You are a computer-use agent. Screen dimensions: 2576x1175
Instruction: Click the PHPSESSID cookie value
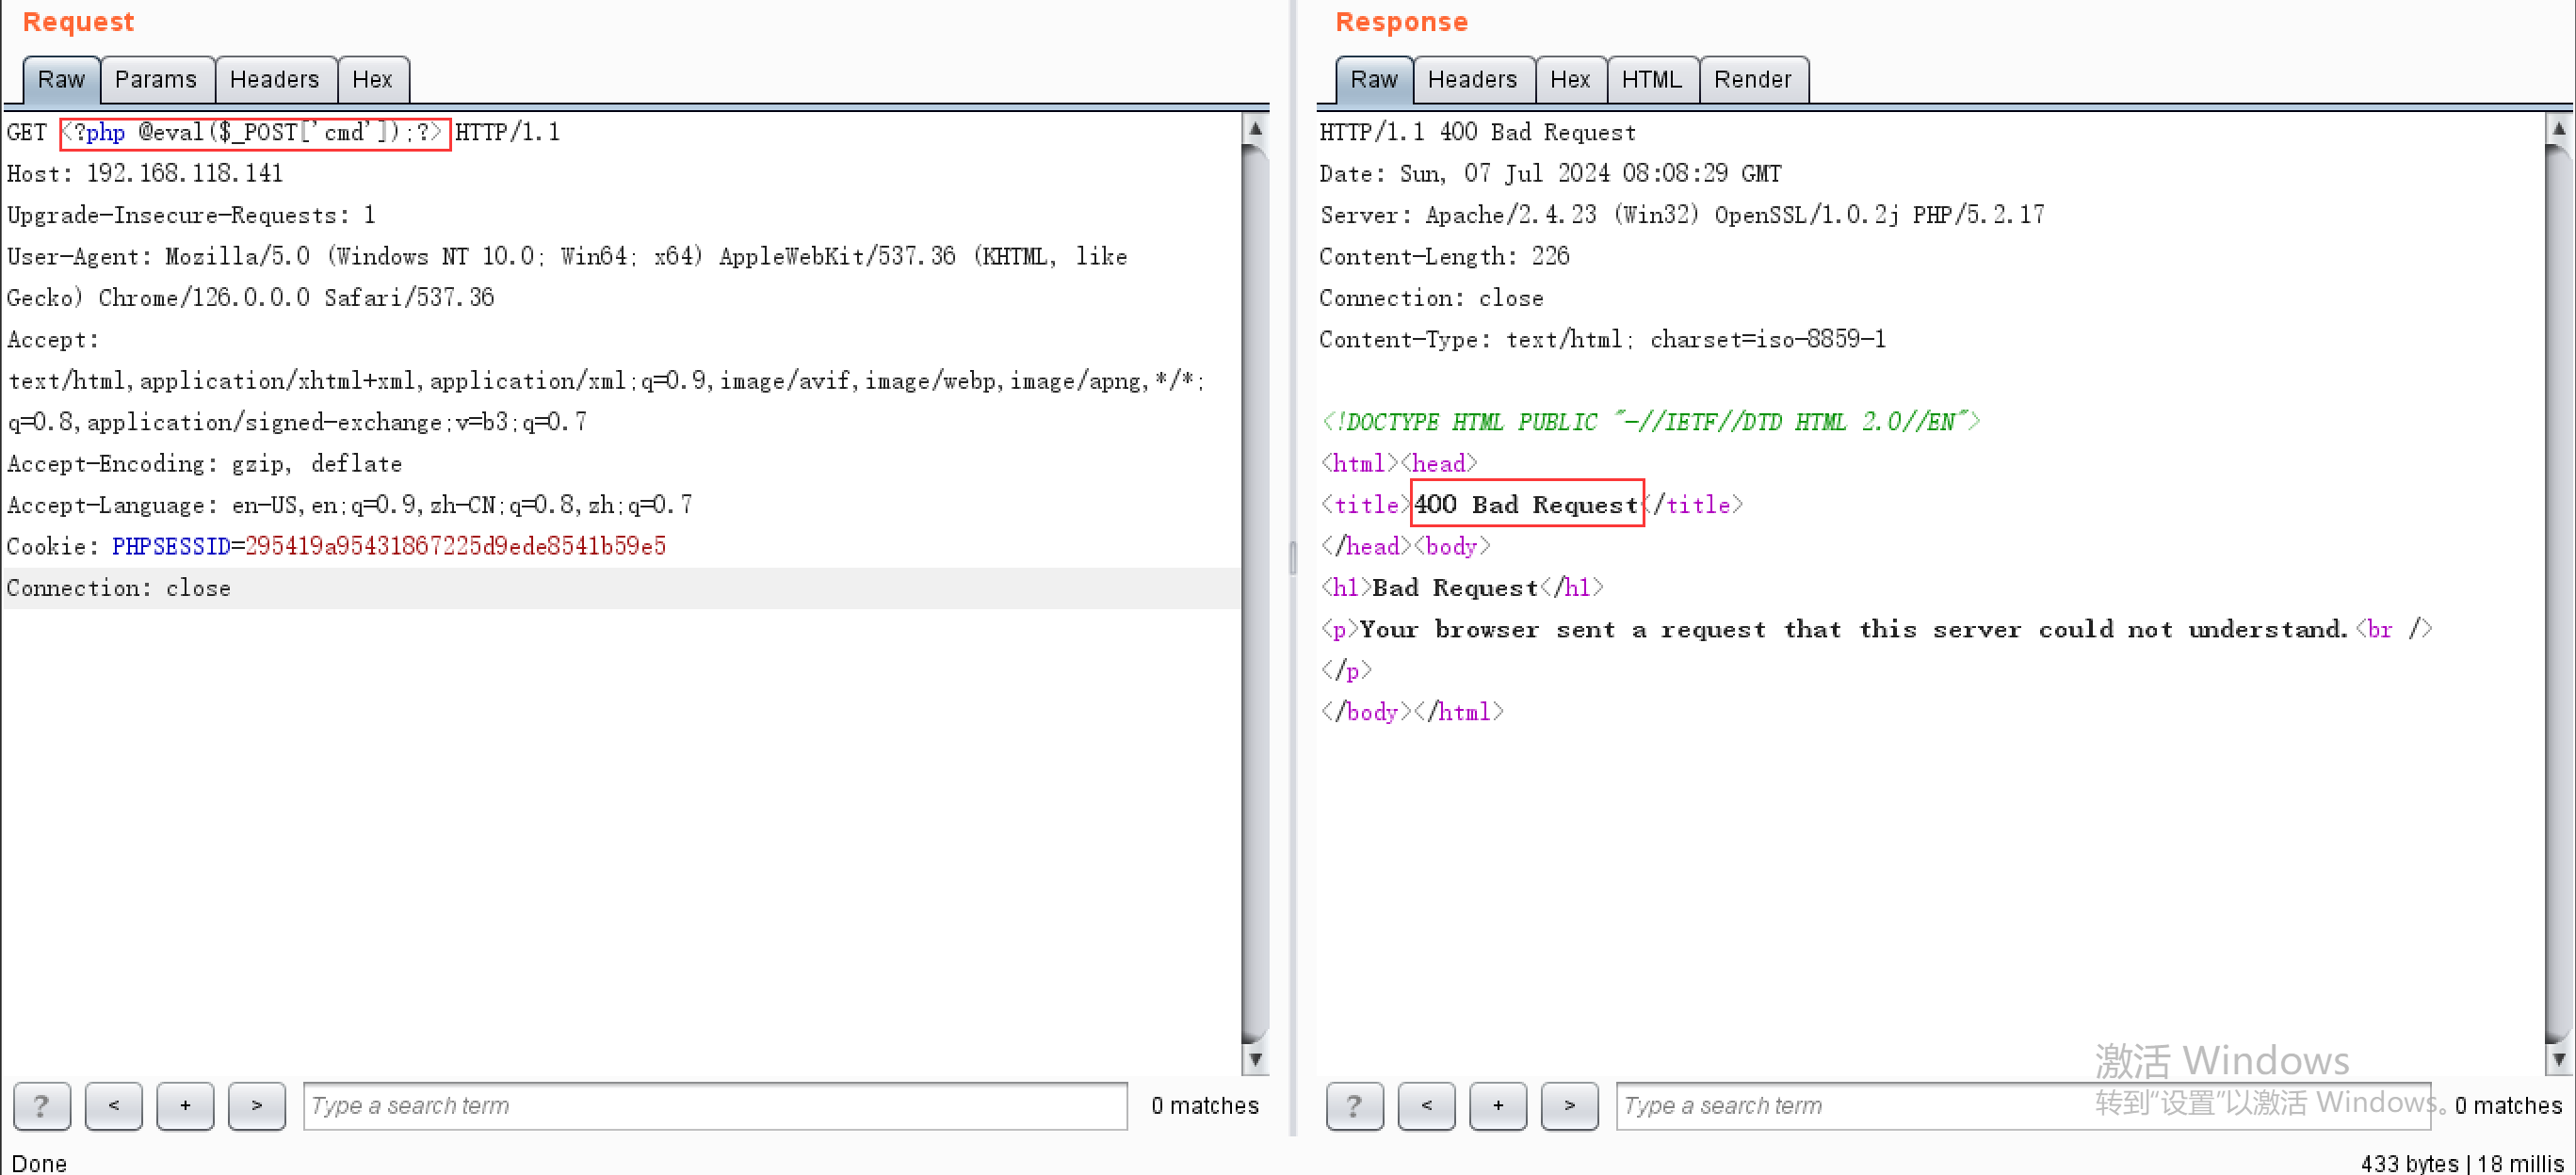coord(455,546)
